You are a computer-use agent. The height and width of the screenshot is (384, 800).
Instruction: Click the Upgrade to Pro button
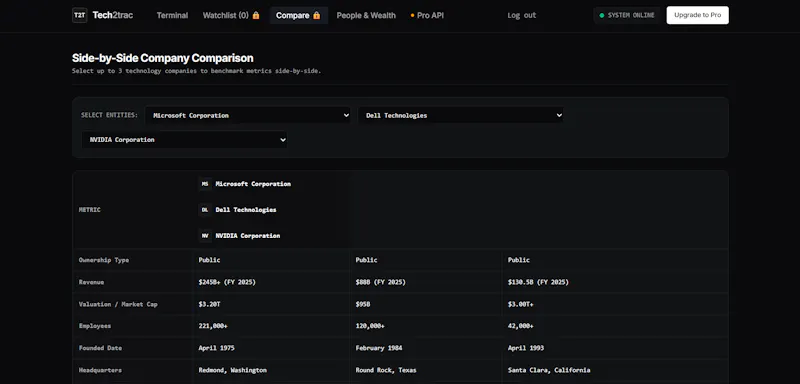tap(697, 15)
